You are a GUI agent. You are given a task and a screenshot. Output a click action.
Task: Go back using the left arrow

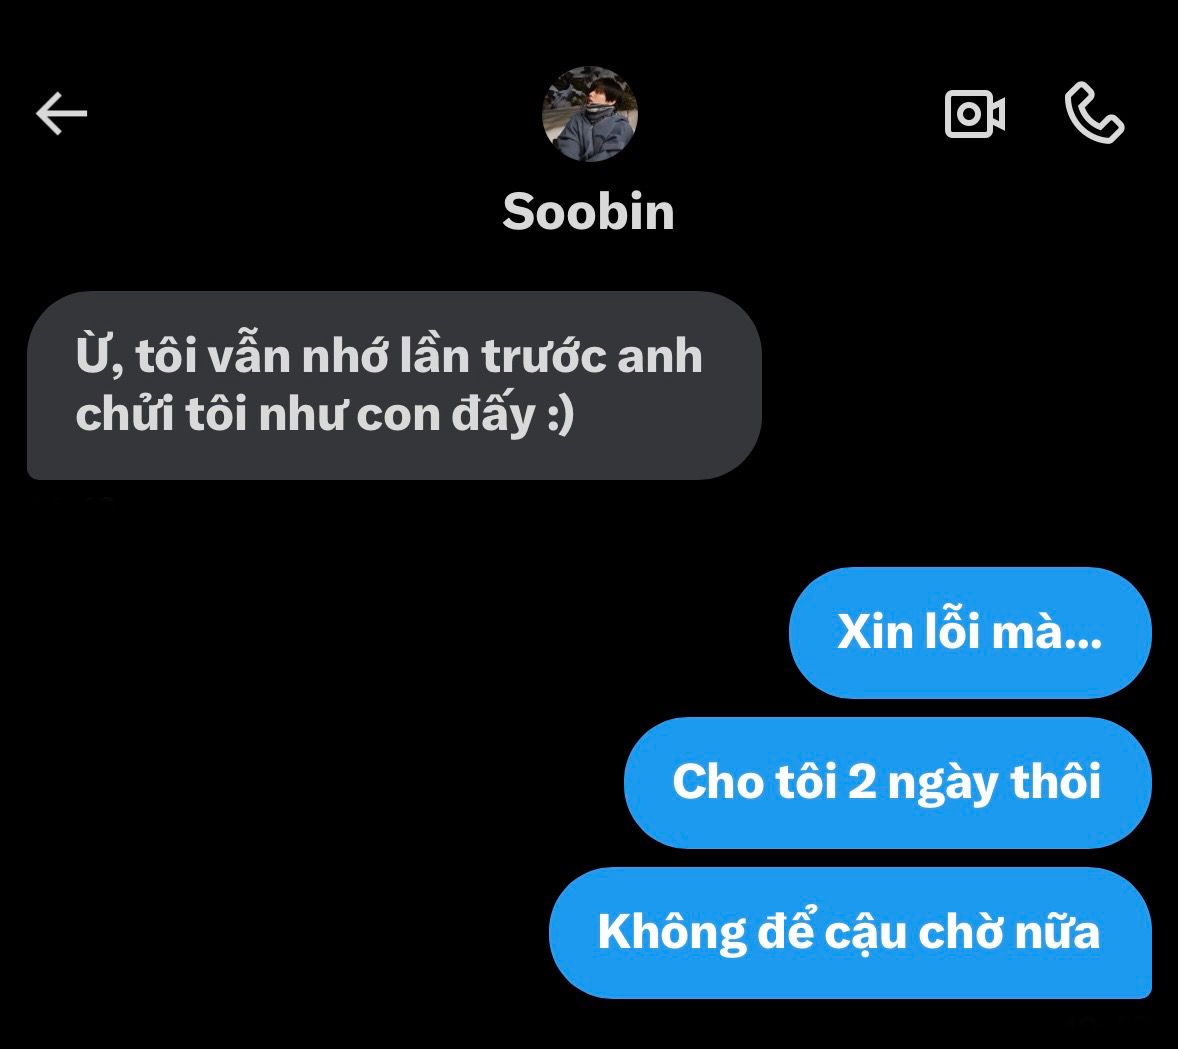(62, 113)
